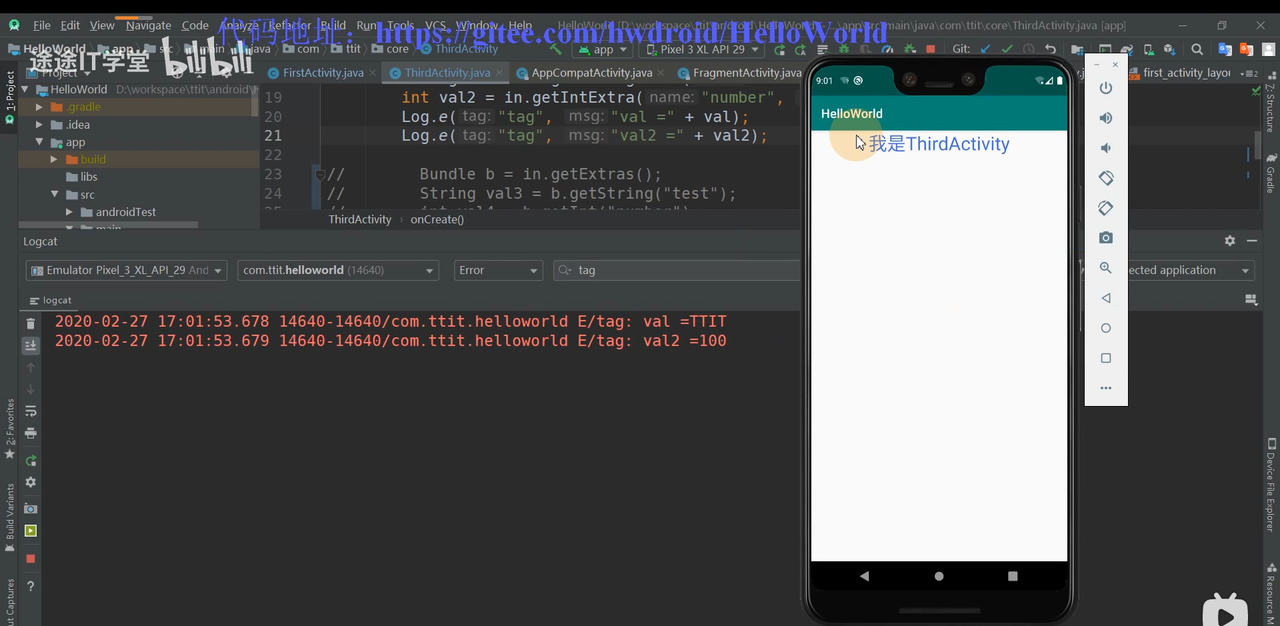Open the com.ttit.helloworld process dropdown

(x=338, y=270)
